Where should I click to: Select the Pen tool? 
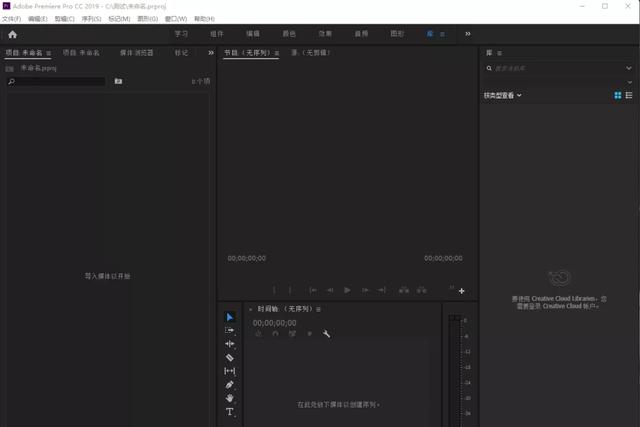pyautogui.click(x=230, y=385)
